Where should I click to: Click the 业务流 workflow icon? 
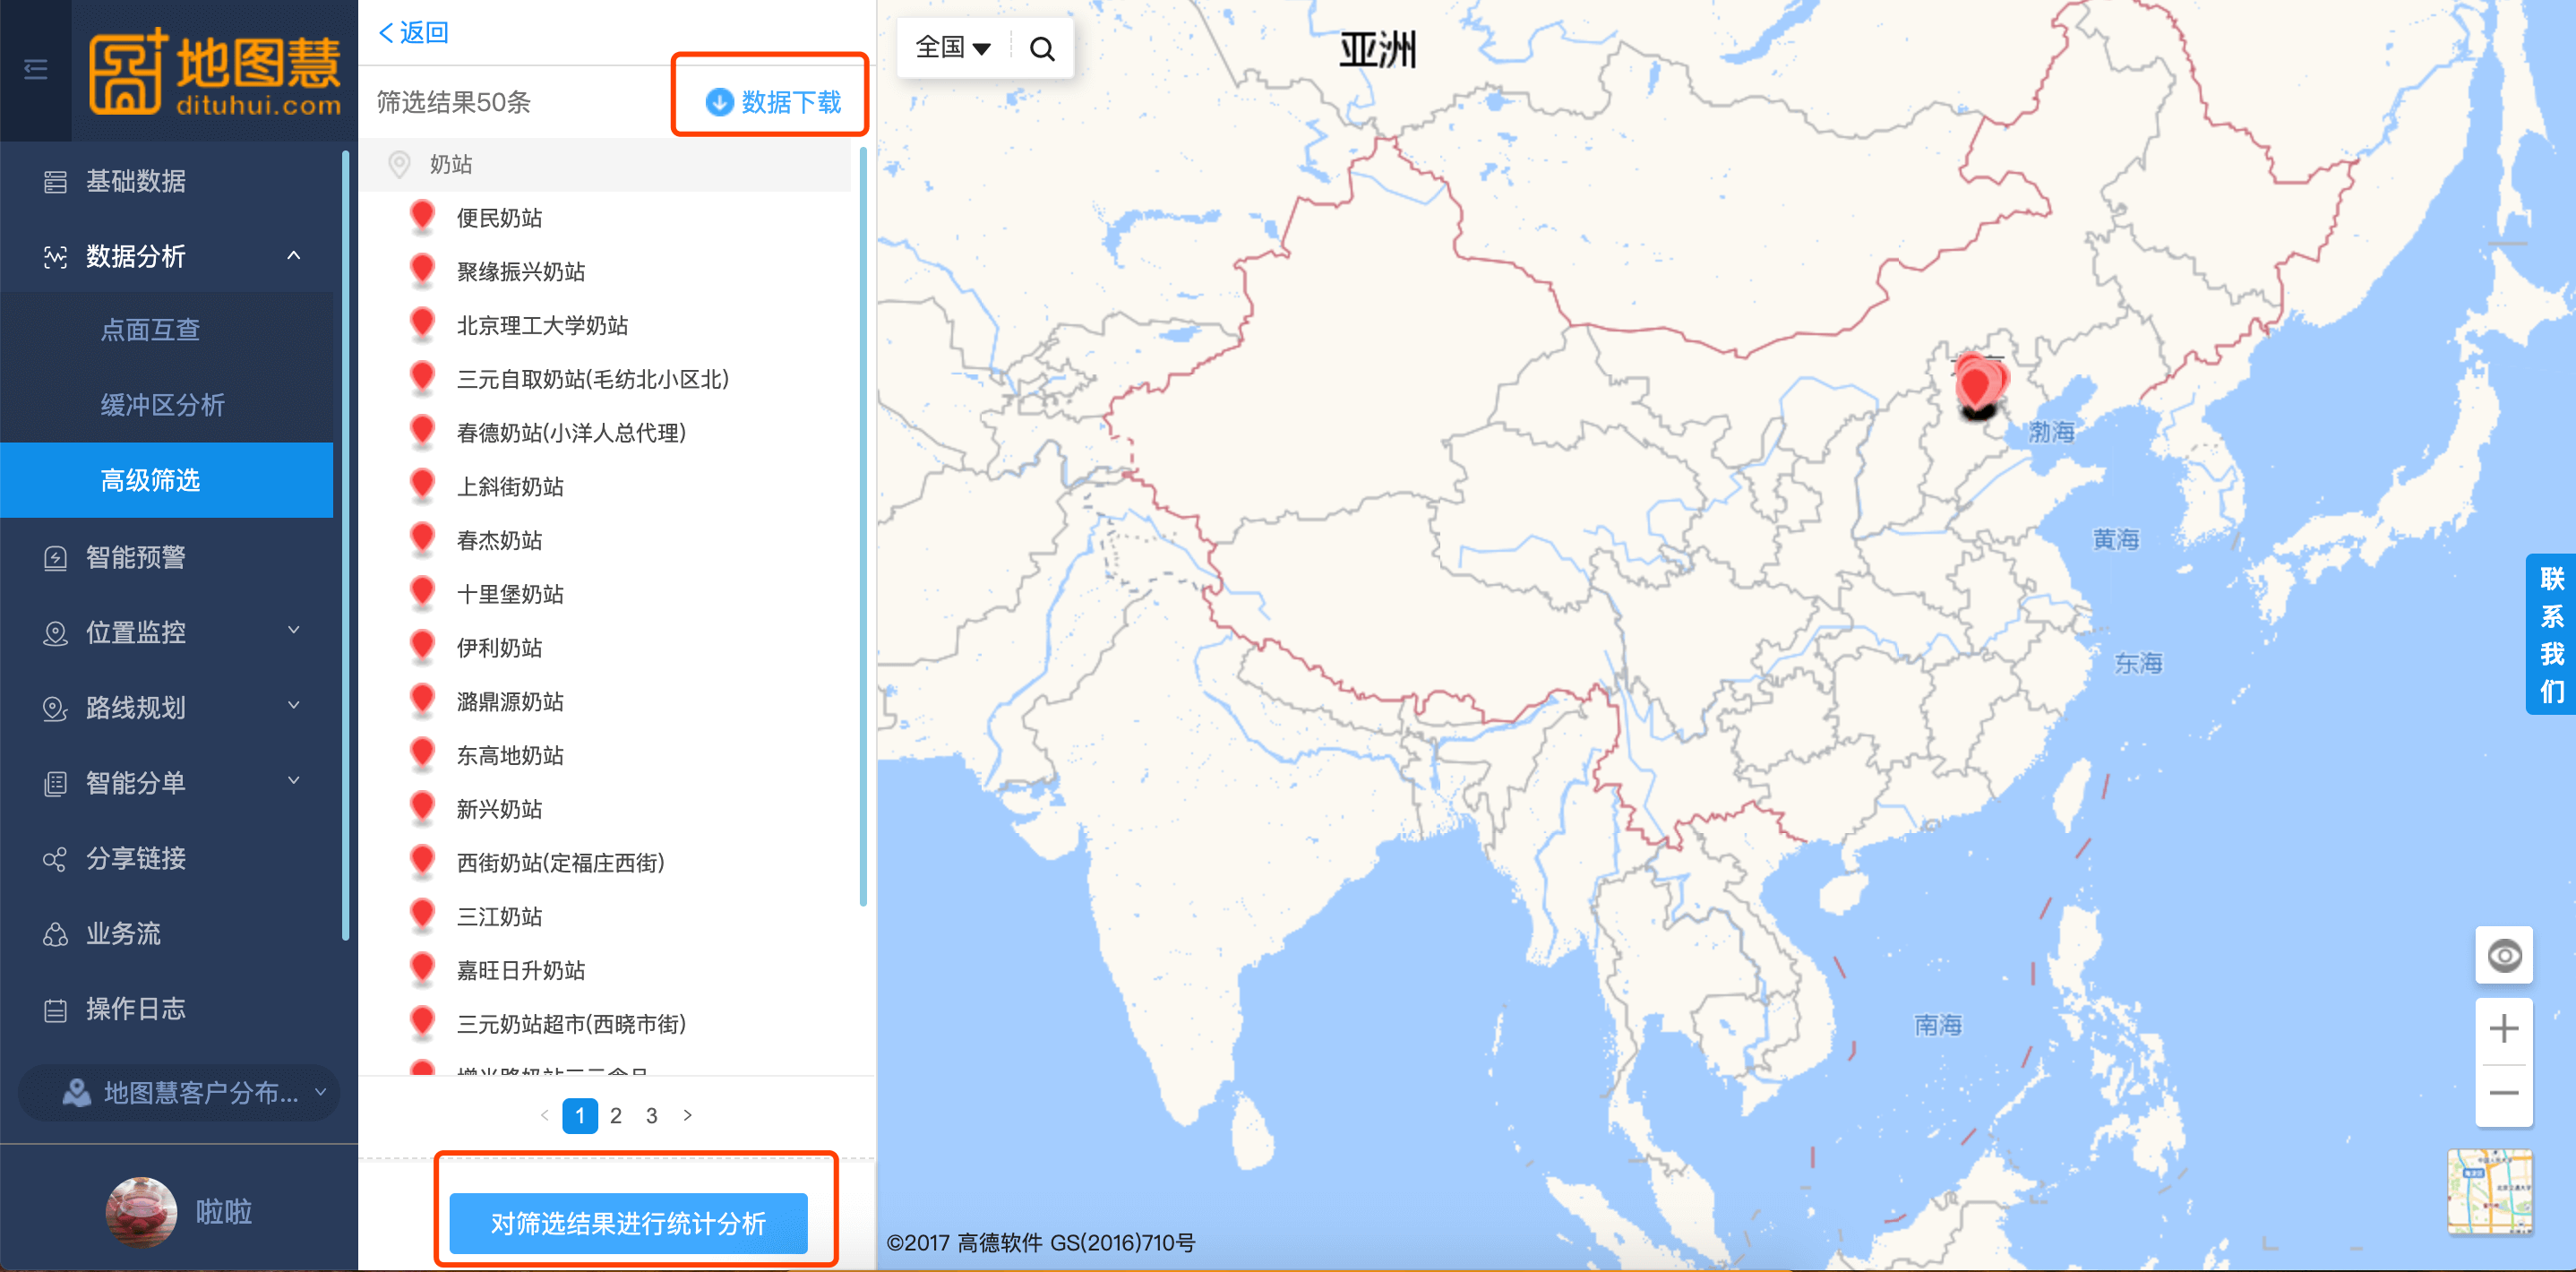click(x=55, y=934)
